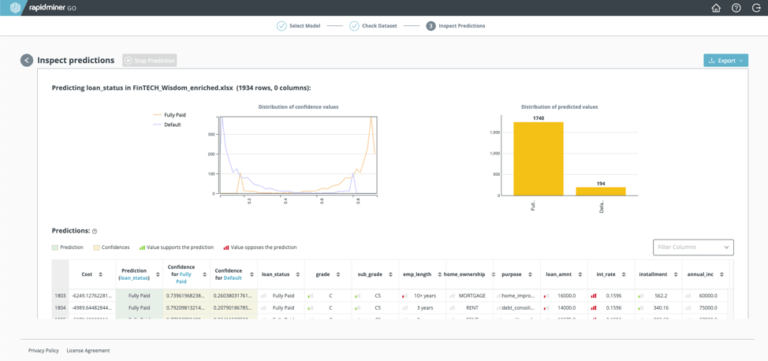The image size is (768, 361).
Task: Open the help question mark icon
Action: tap(736, 8)
